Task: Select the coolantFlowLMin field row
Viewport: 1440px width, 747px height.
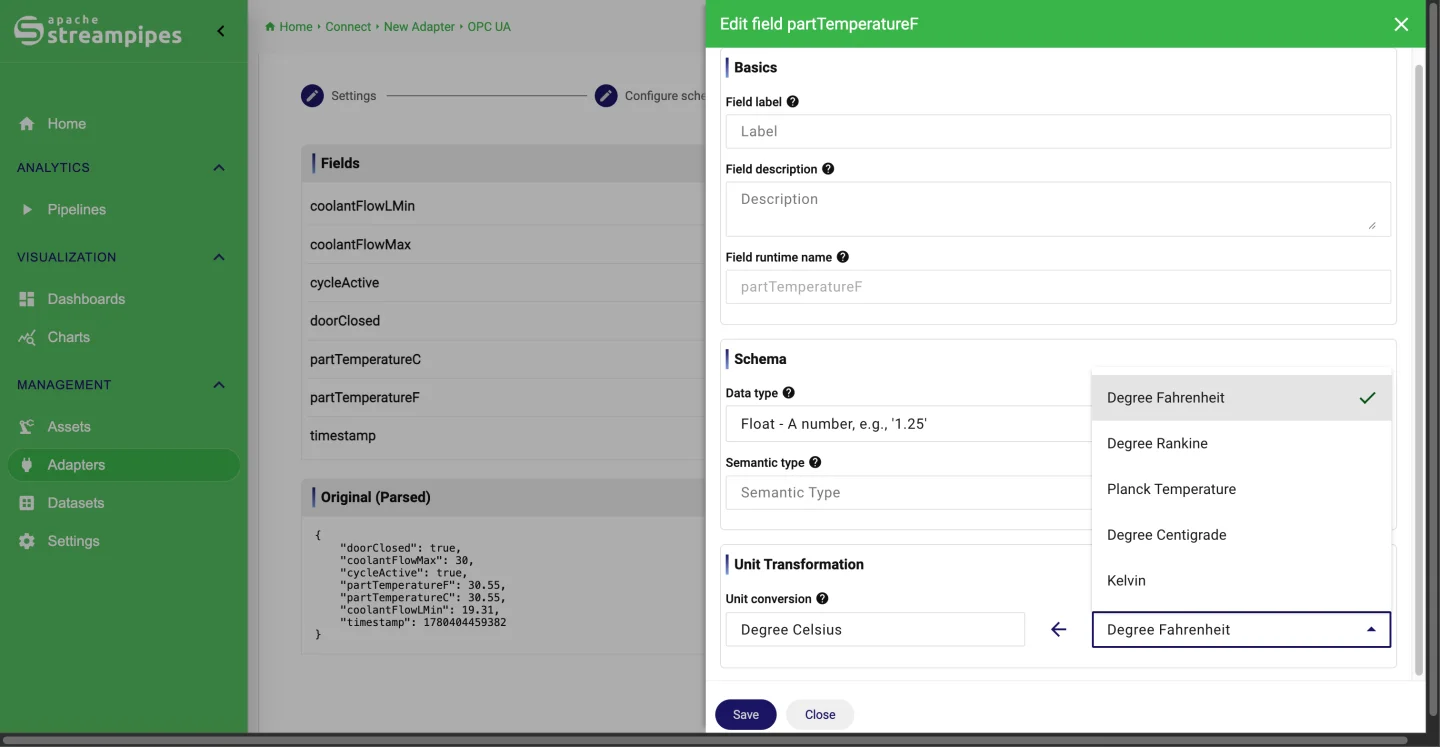Action: point(504,206)
